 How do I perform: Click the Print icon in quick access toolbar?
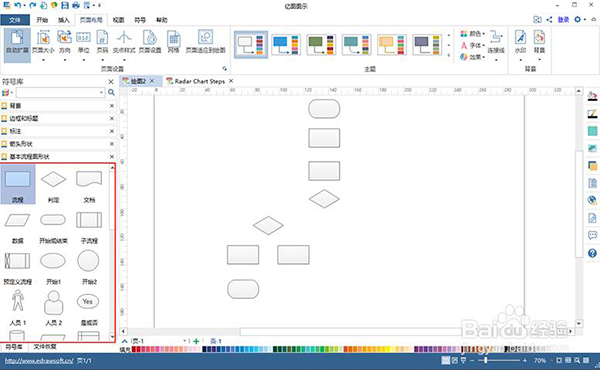click(x=76, y=5)
